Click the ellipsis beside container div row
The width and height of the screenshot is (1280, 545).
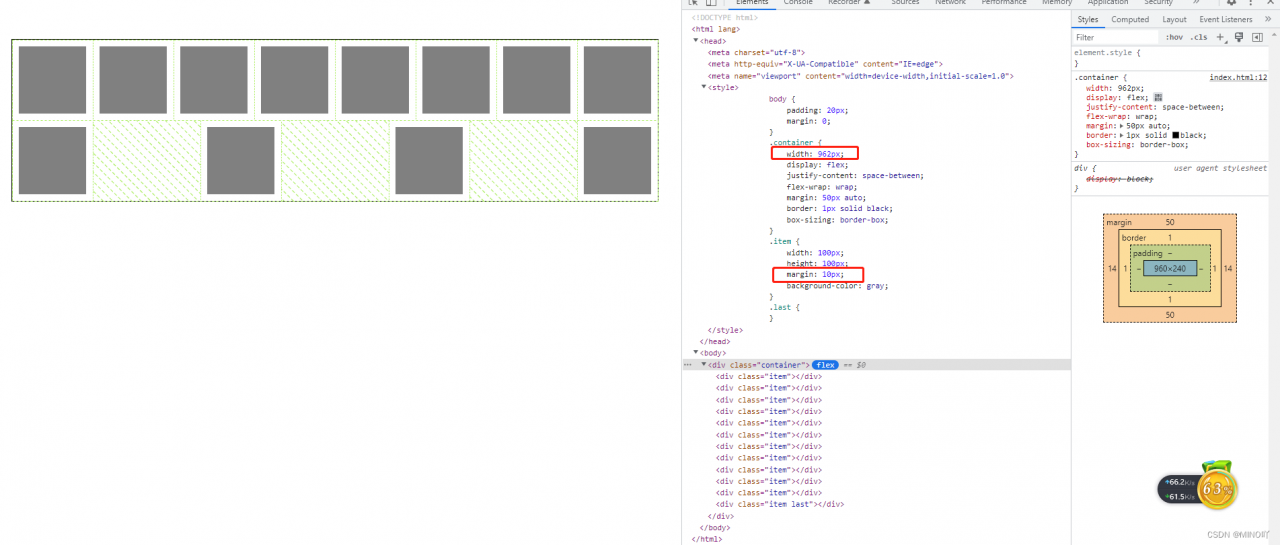(x=687, y=365)
